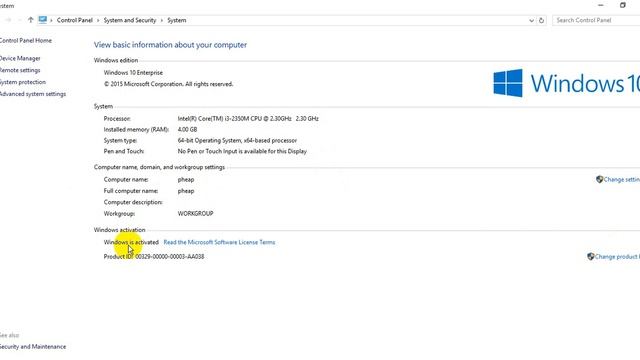640x360 pixels.
Task: Restore down the window
Action: (x=622, y=5)
